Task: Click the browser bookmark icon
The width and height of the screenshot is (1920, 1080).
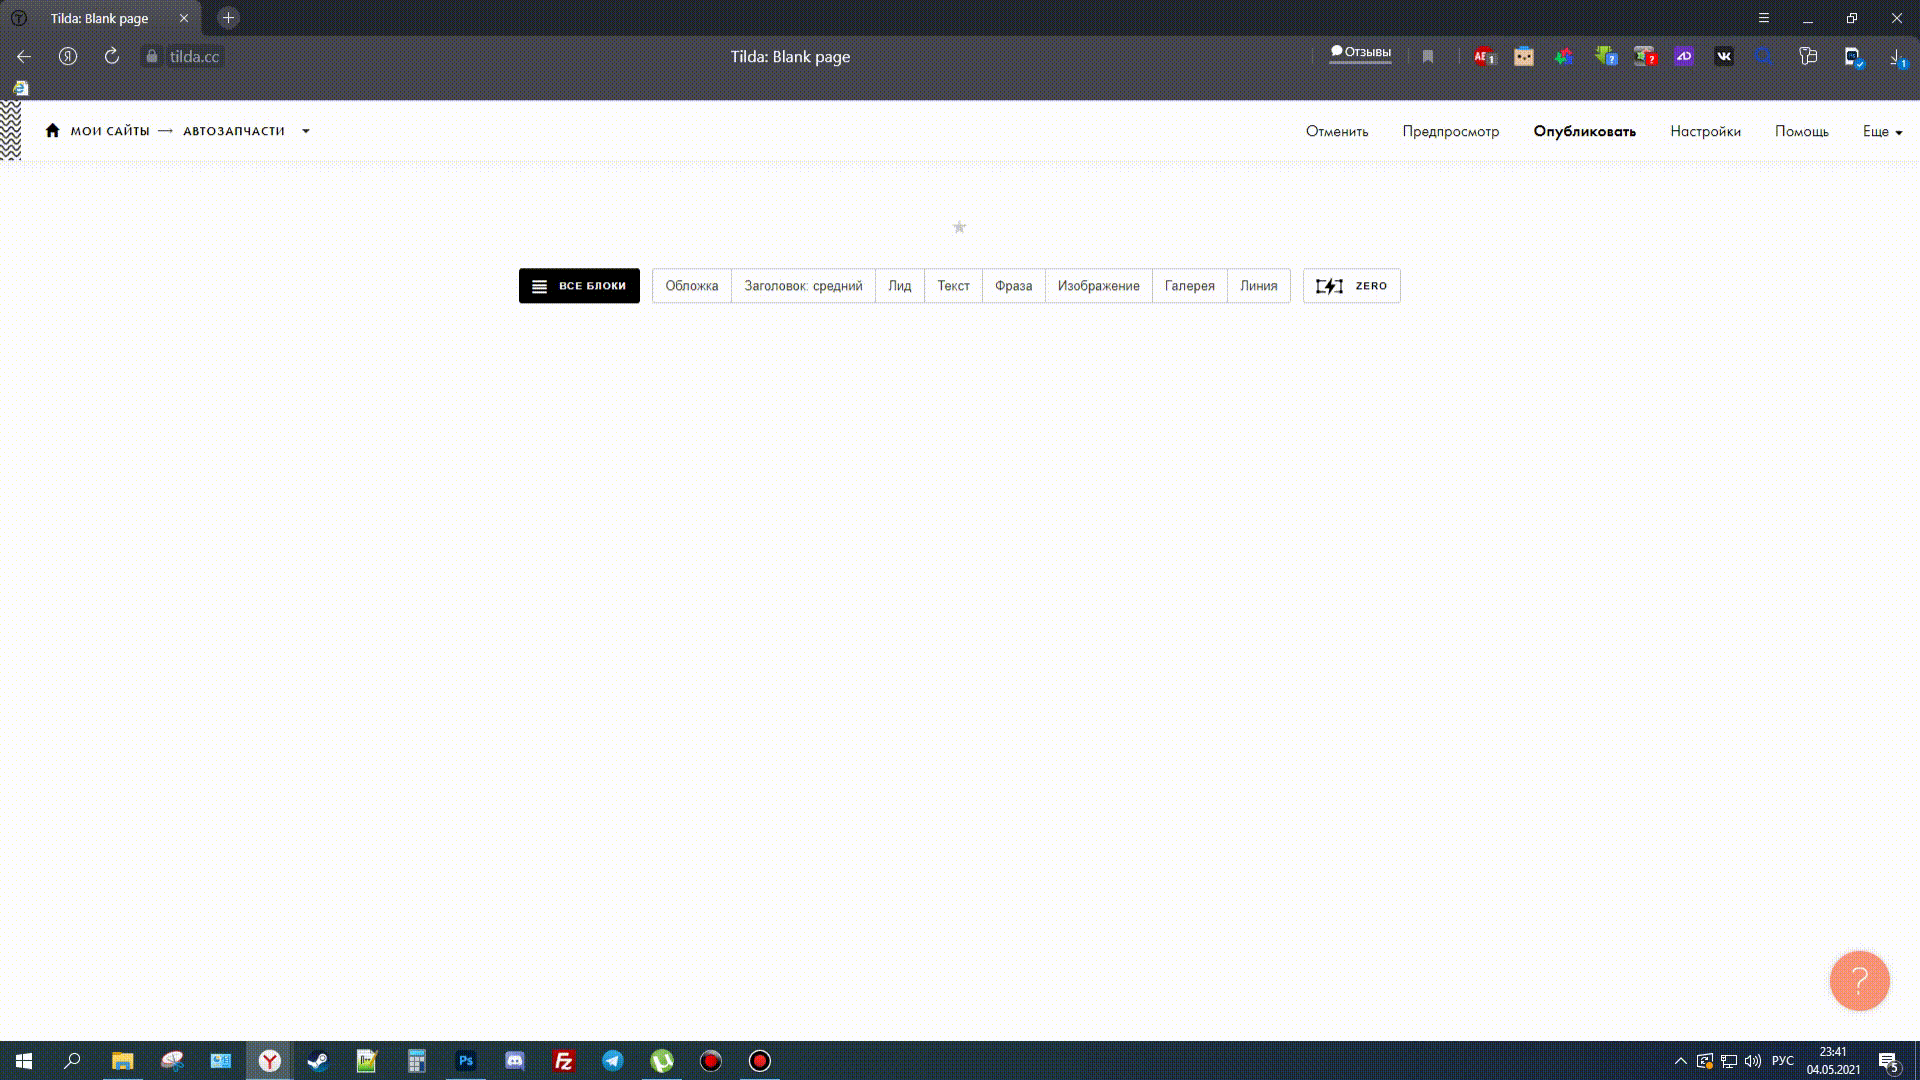Action: click(x=1428, y=57)
